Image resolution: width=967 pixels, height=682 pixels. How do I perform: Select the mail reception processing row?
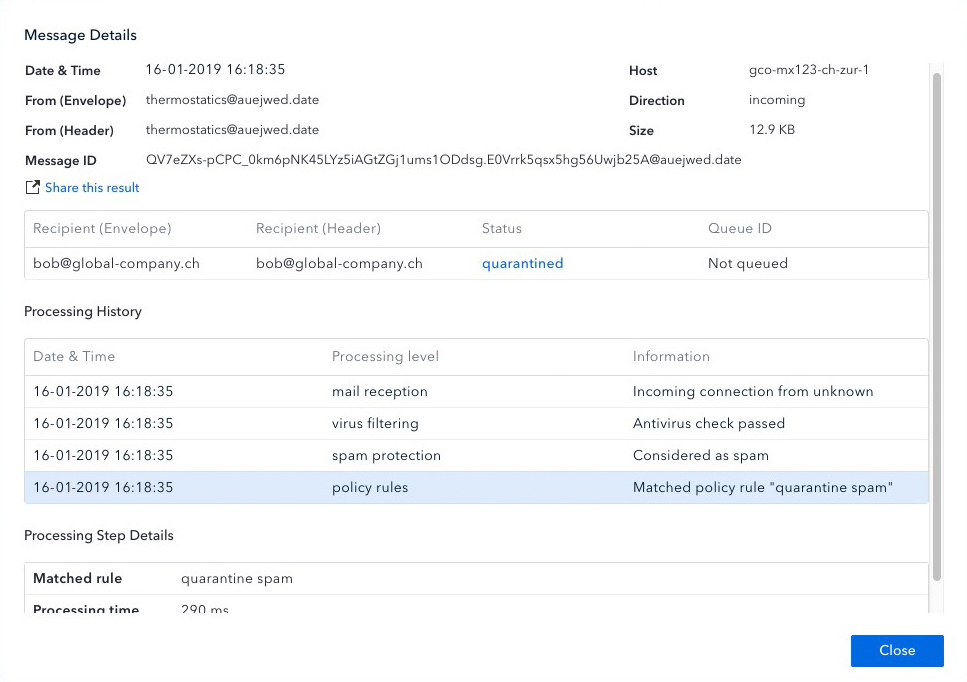coord(476,392)
